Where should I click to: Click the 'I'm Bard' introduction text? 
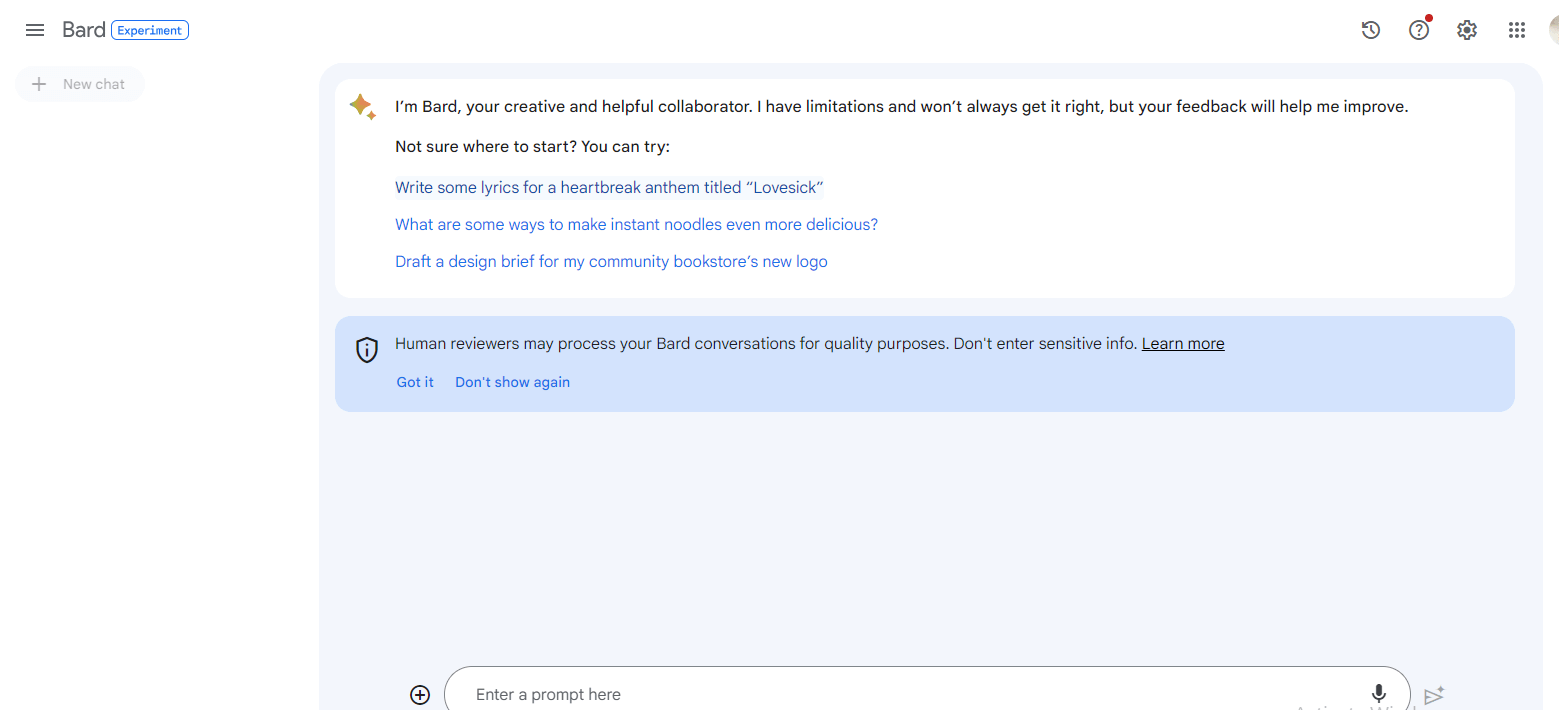coord(901,106)
